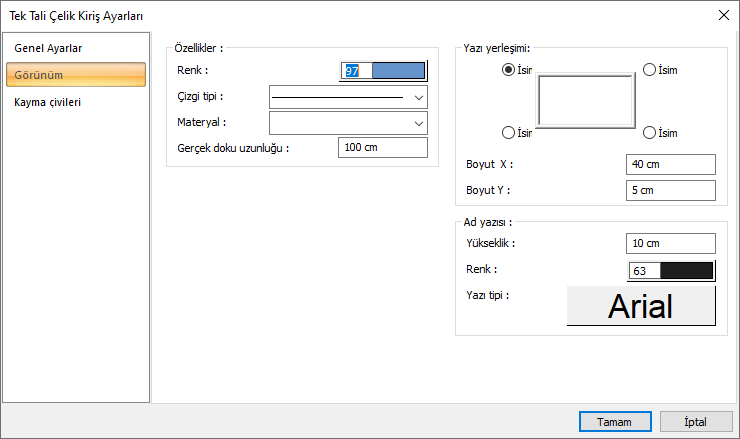Open the Genel Ayarlar section
Viewport: 740px width, 439px height.
tap(48, 48)
